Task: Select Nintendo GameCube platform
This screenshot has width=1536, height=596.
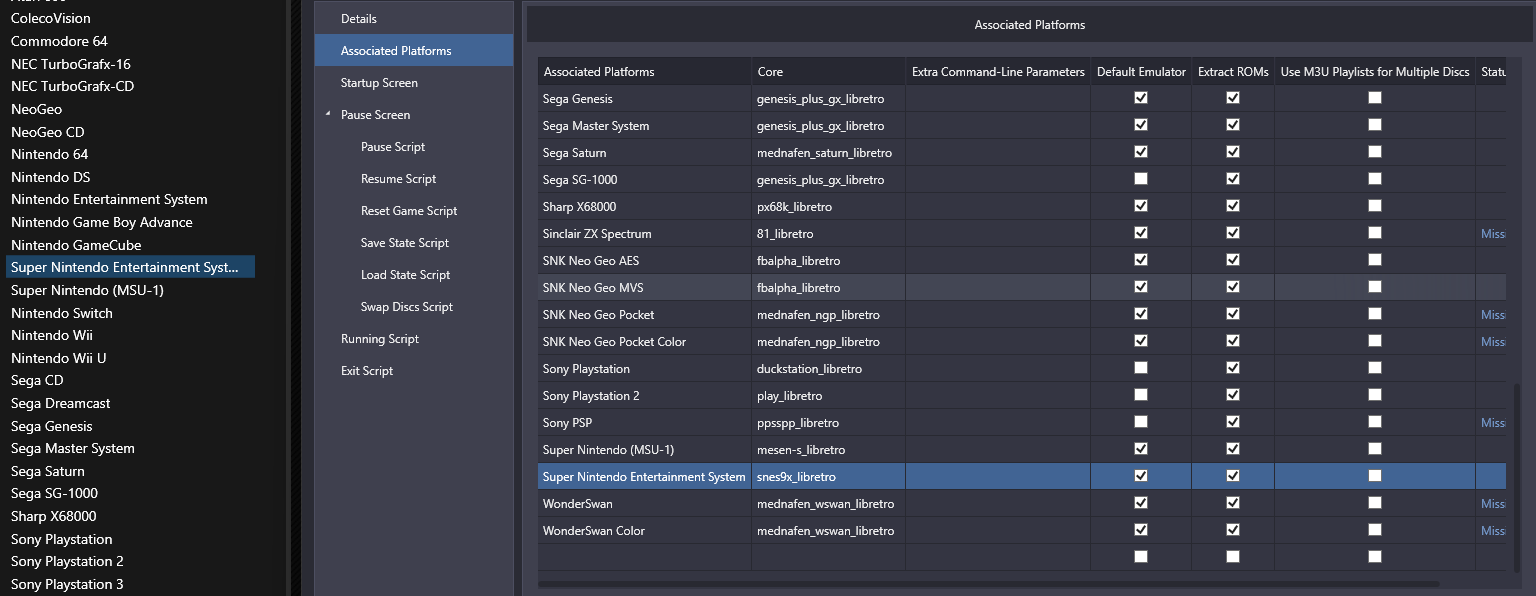Action: tap(76, 245)
